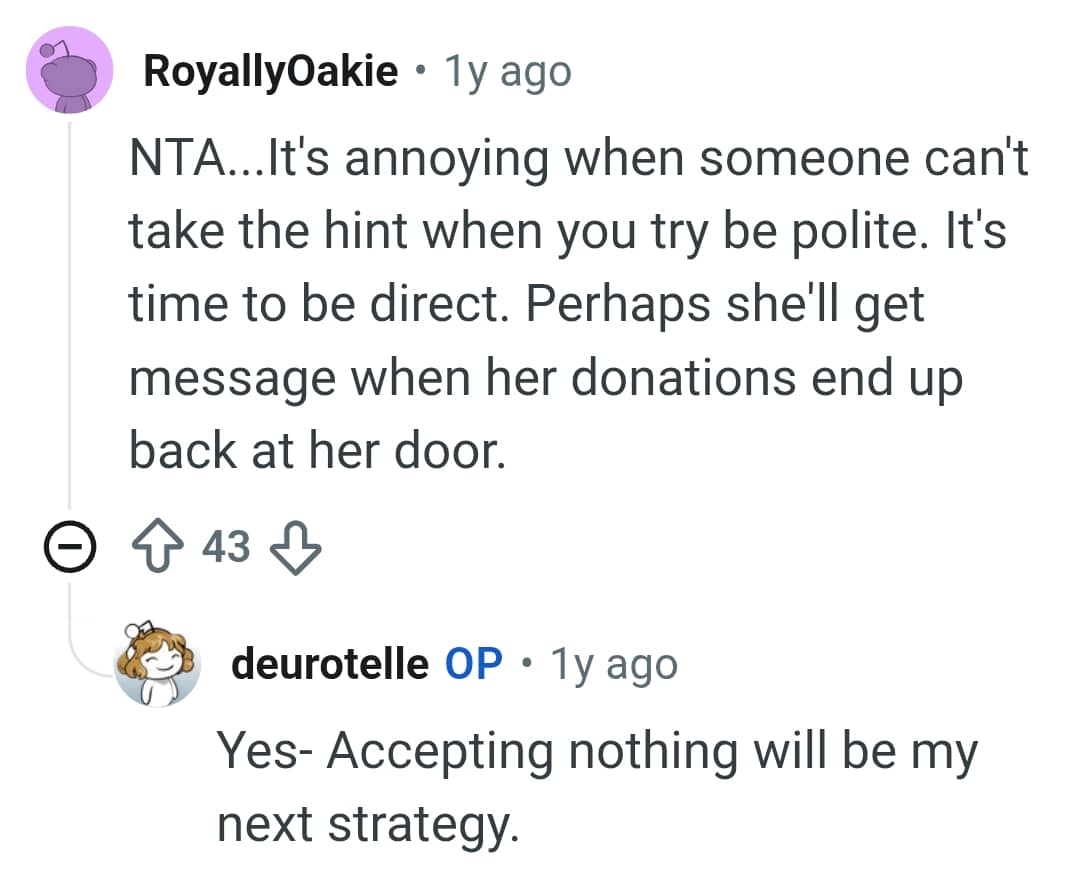The height and width of the screenshot is (875, 1080).
Task: Tap the smiling girl avatar beside deurotelle
Action: 154,663
